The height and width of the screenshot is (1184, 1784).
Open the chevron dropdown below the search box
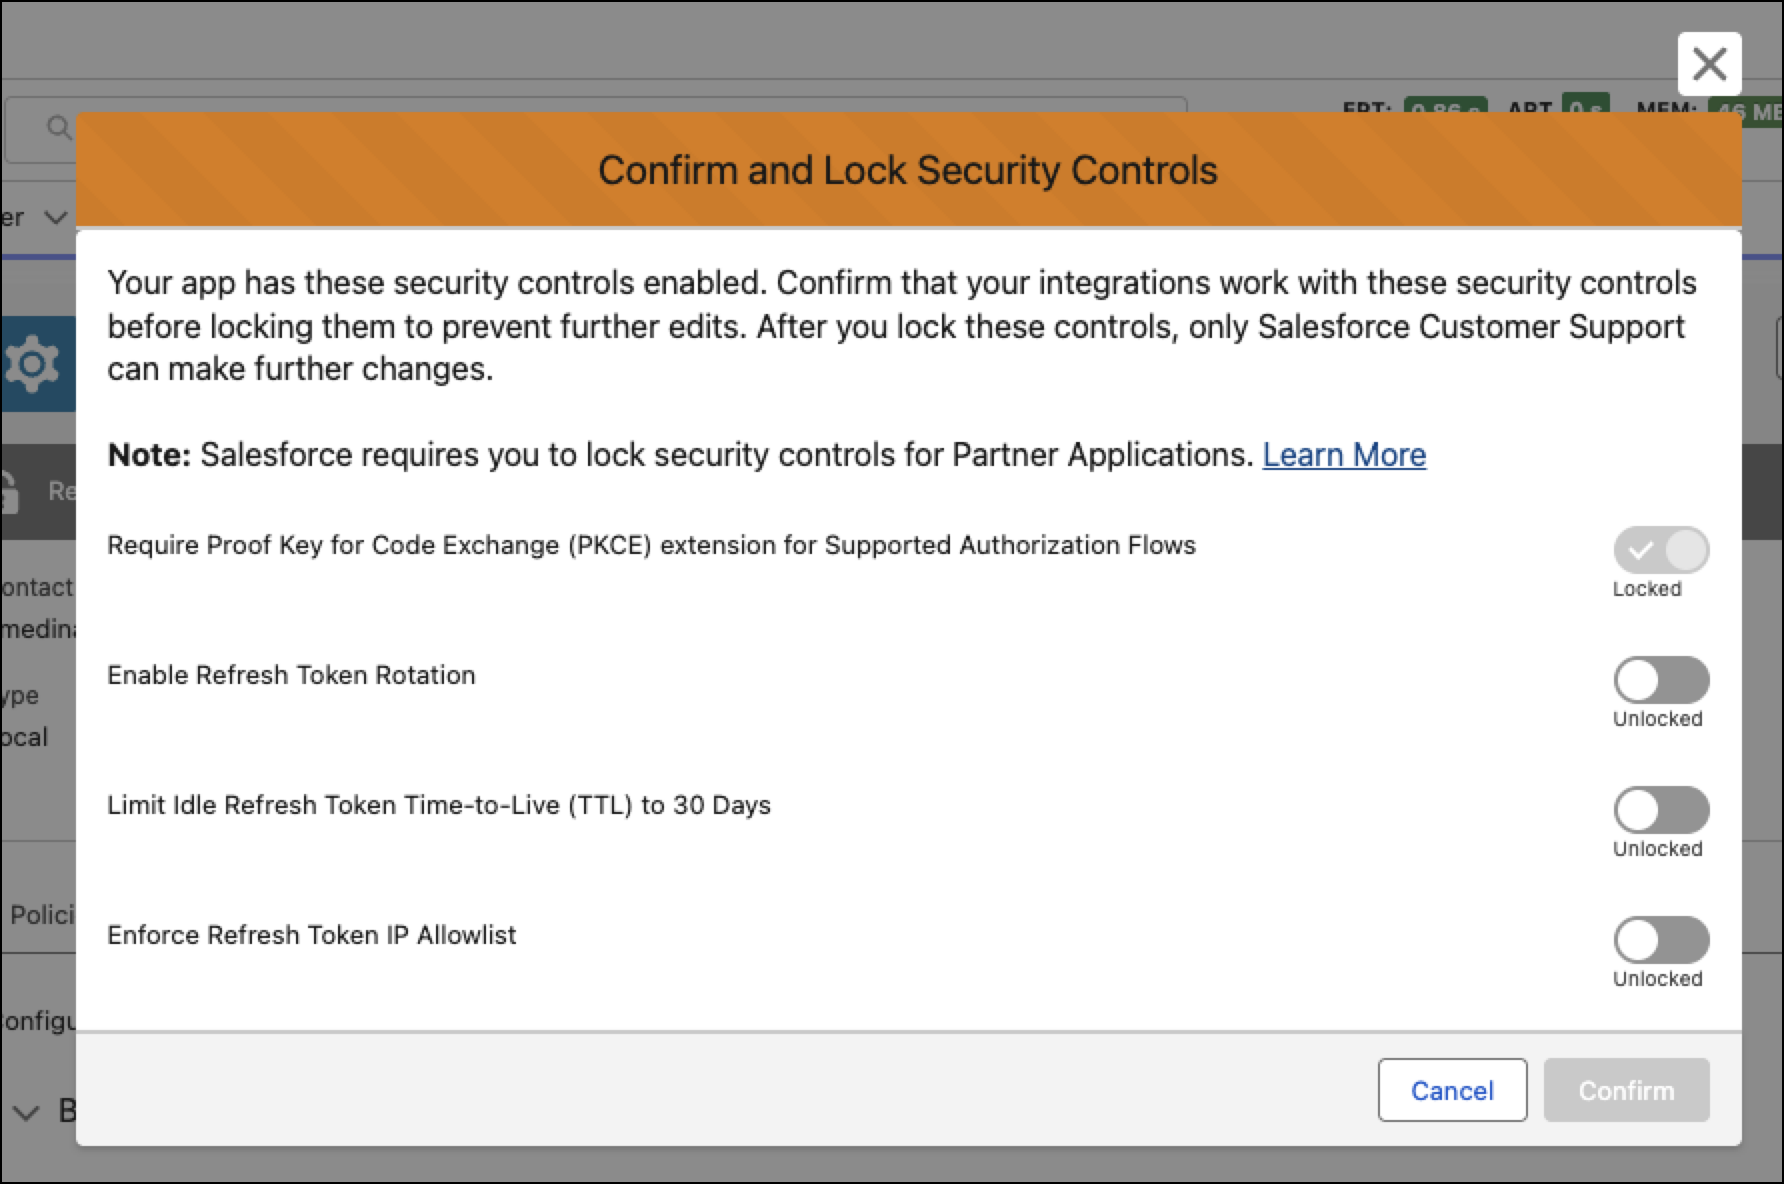click(x=56, y=217)
